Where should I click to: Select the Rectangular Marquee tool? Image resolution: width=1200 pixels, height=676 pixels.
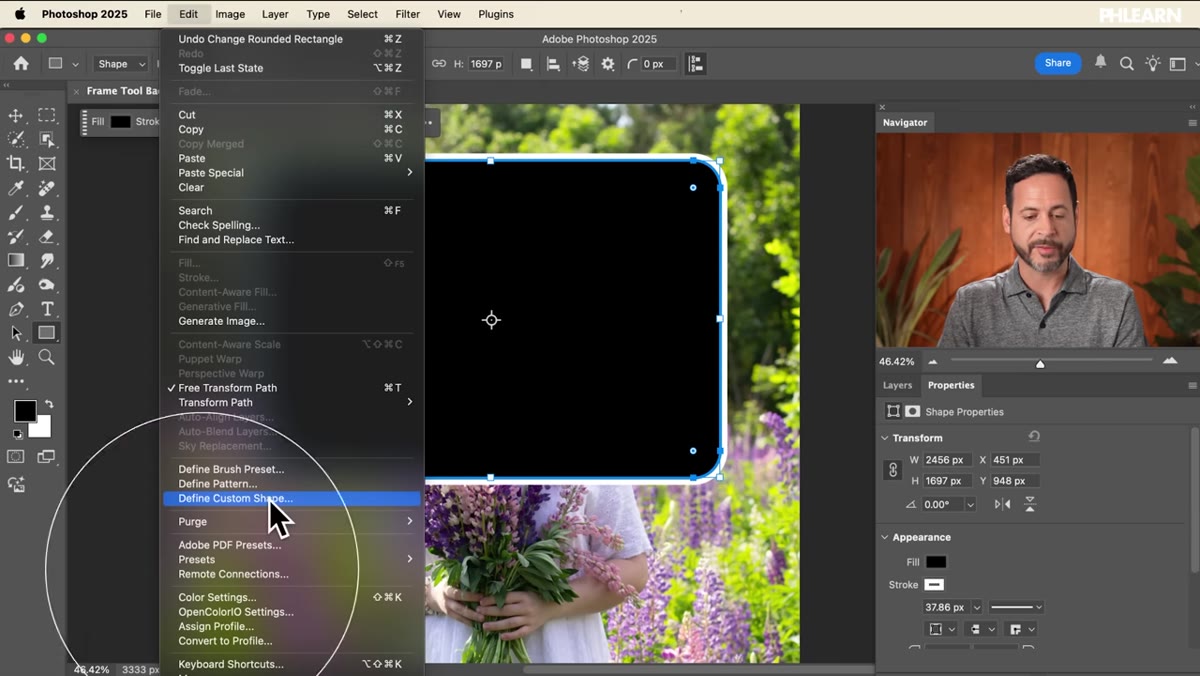pyautogui.click(x=46, y=116)
